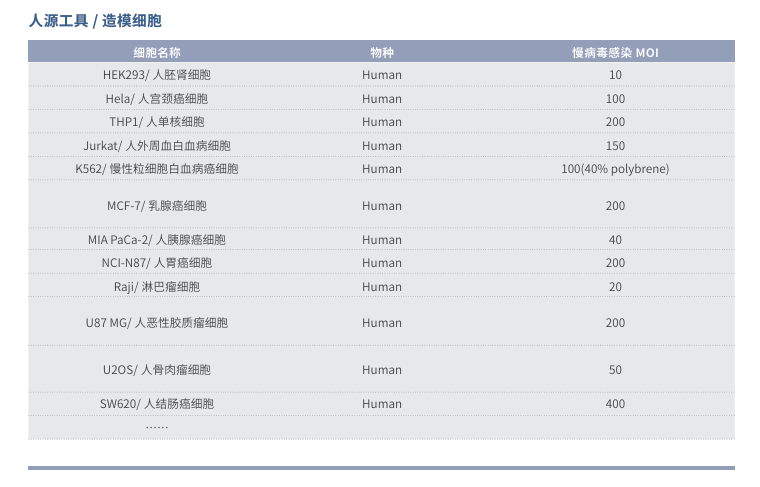
Task: Select the MCF-7/ 乳腺癌细胞 row name
Action: click(x=157, y=206)
